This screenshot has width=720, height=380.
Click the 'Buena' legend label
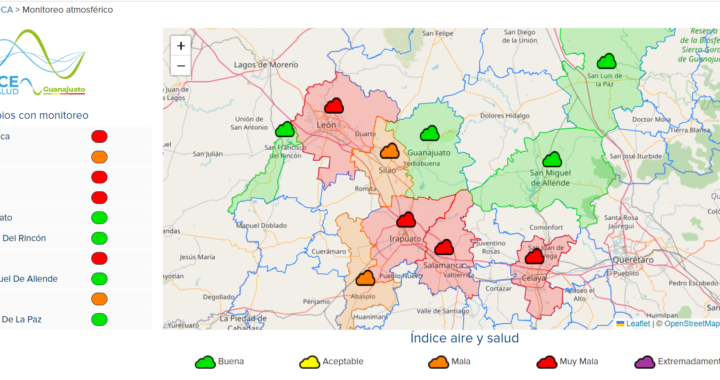click(231, 362)
